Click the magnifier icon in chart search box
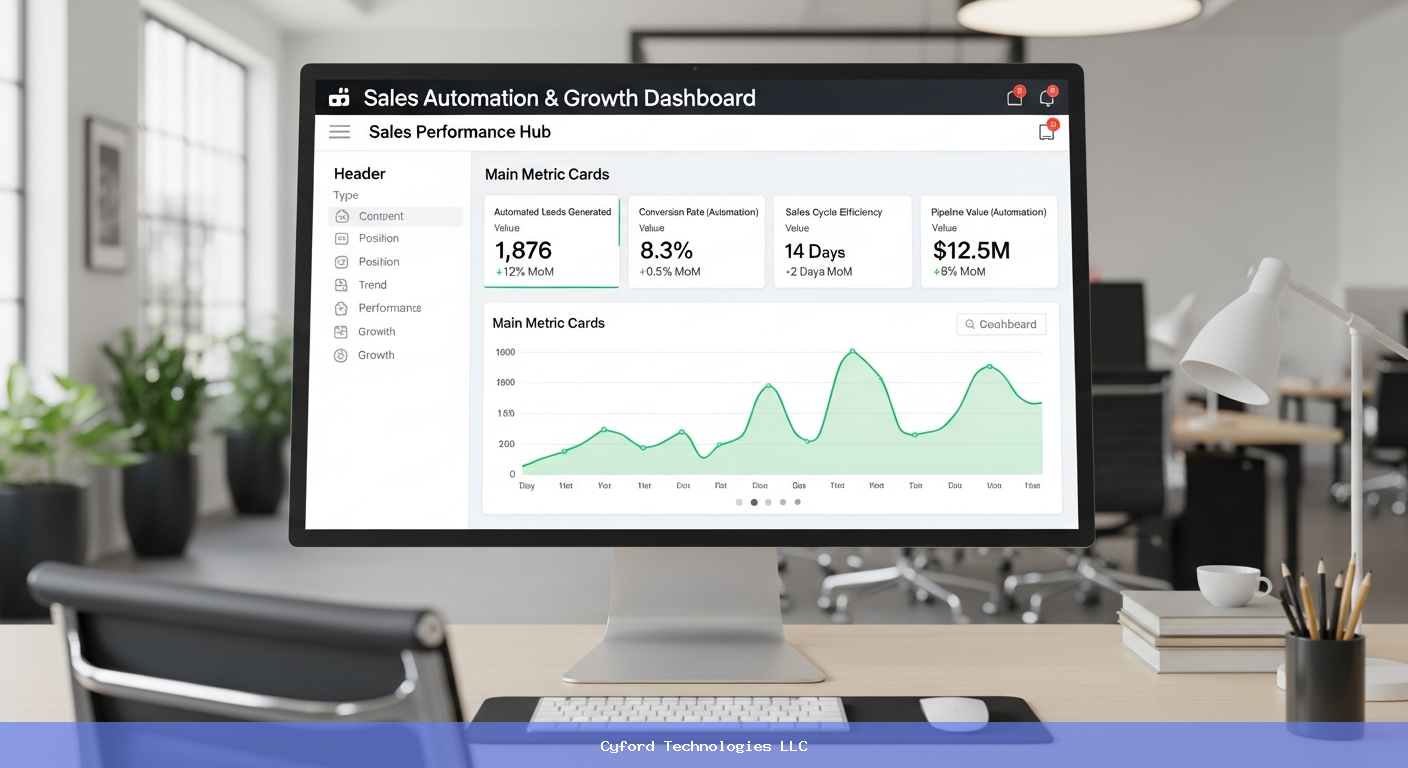Image resolution: width=1408 pixels, height=768 pixels. [969, 324]
